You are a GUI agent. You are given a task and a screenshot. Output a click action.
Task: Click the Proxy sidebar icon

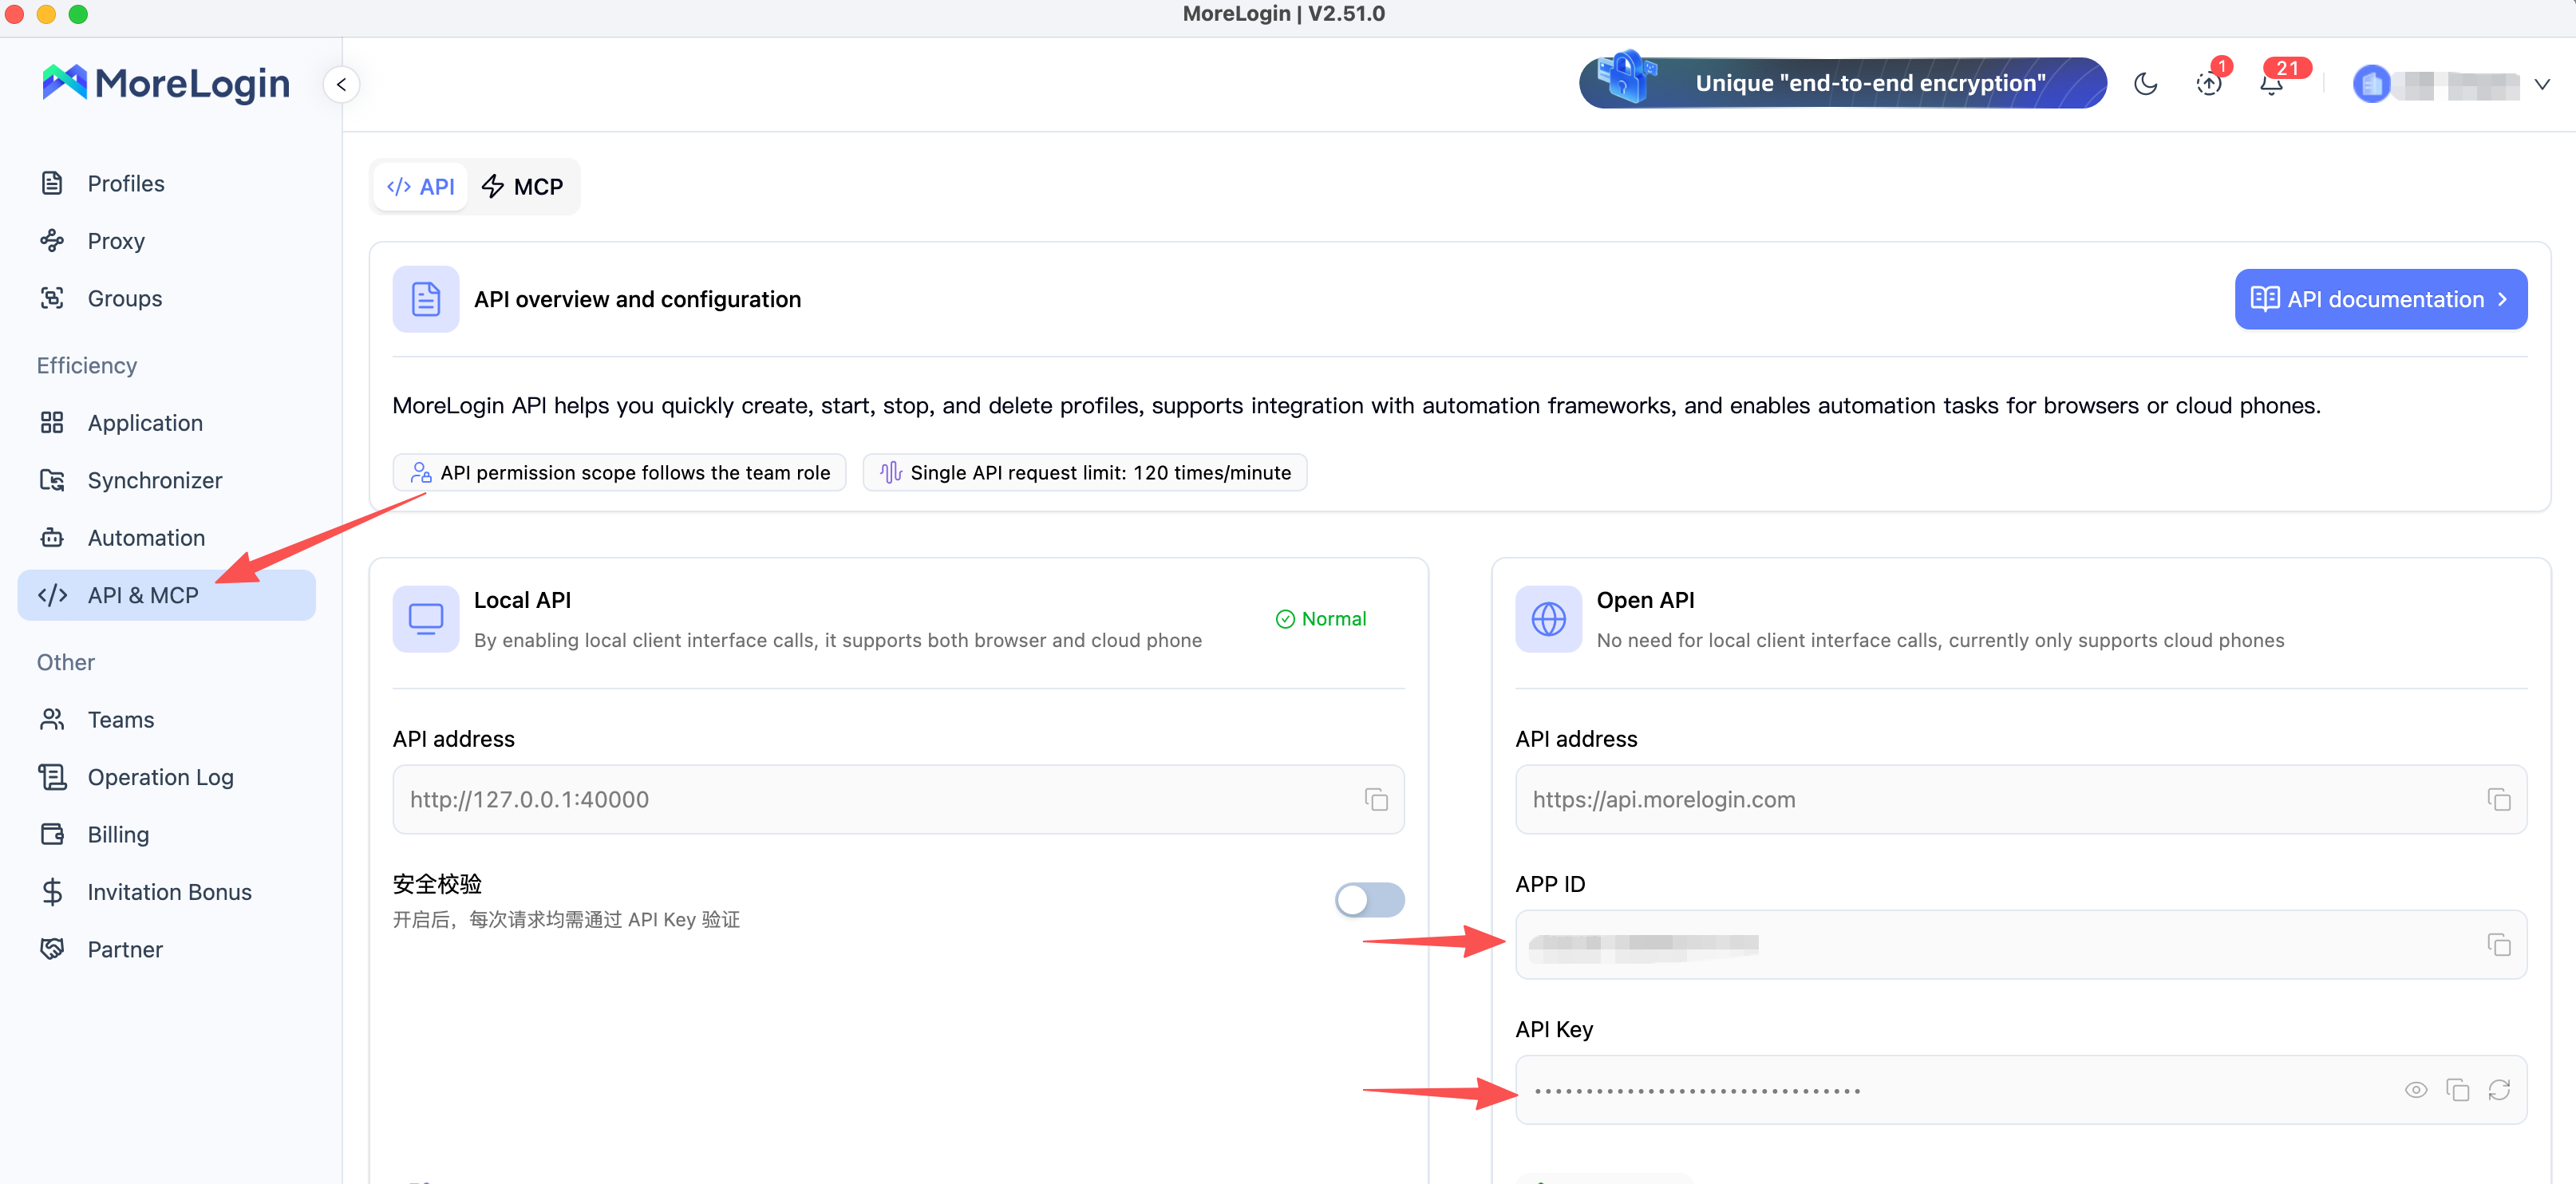coord(52,241)
